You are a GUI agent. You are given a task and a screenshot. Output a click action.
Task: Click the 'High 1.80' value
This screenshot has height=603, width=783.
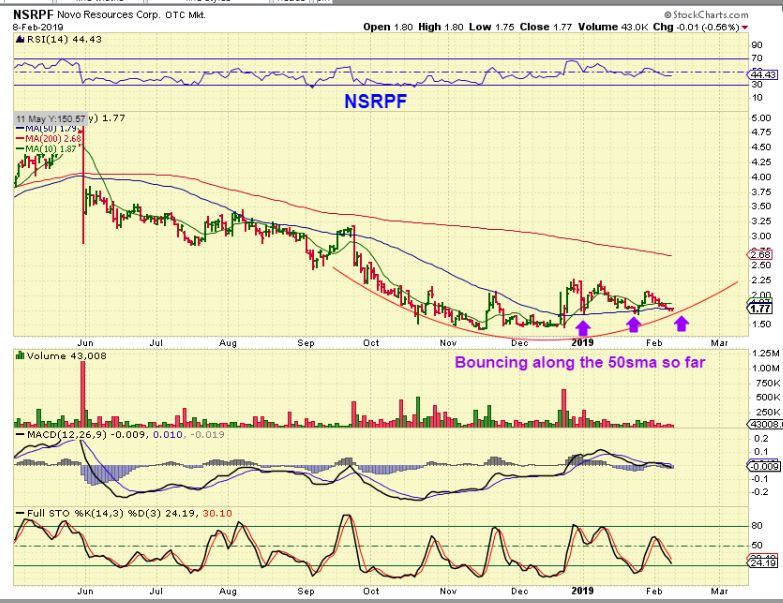(440, 27)
